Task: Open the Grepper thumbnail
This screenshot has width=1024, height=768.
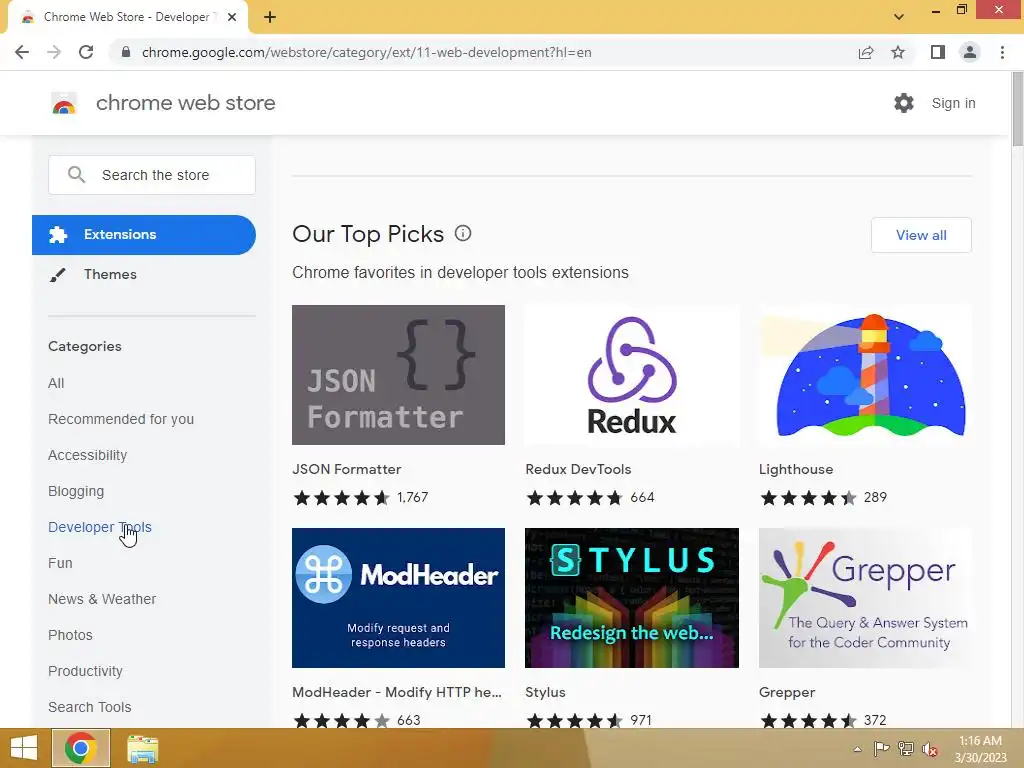Action: coord(865,598)
